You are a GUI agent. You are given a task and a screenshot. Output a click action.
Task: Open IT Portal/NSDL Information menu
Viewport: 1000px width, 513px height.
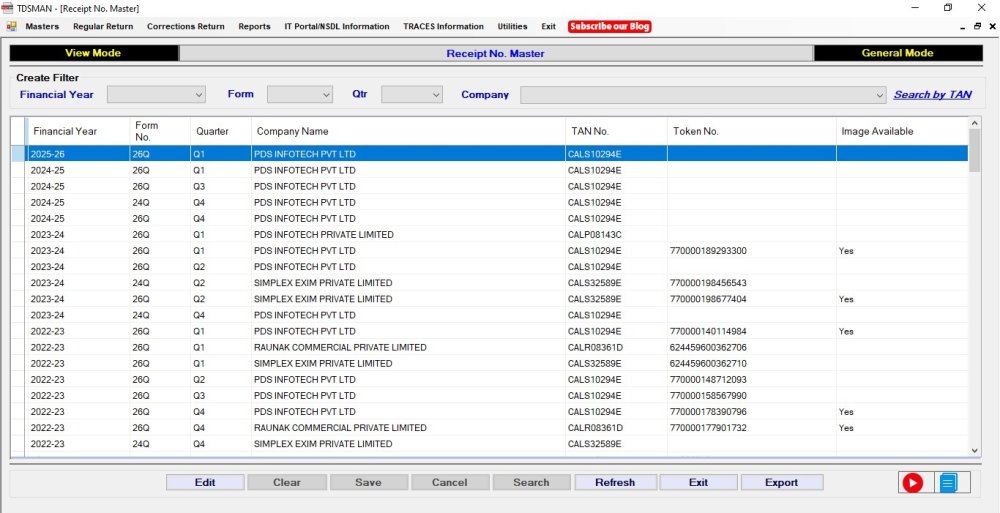[337, 26]
